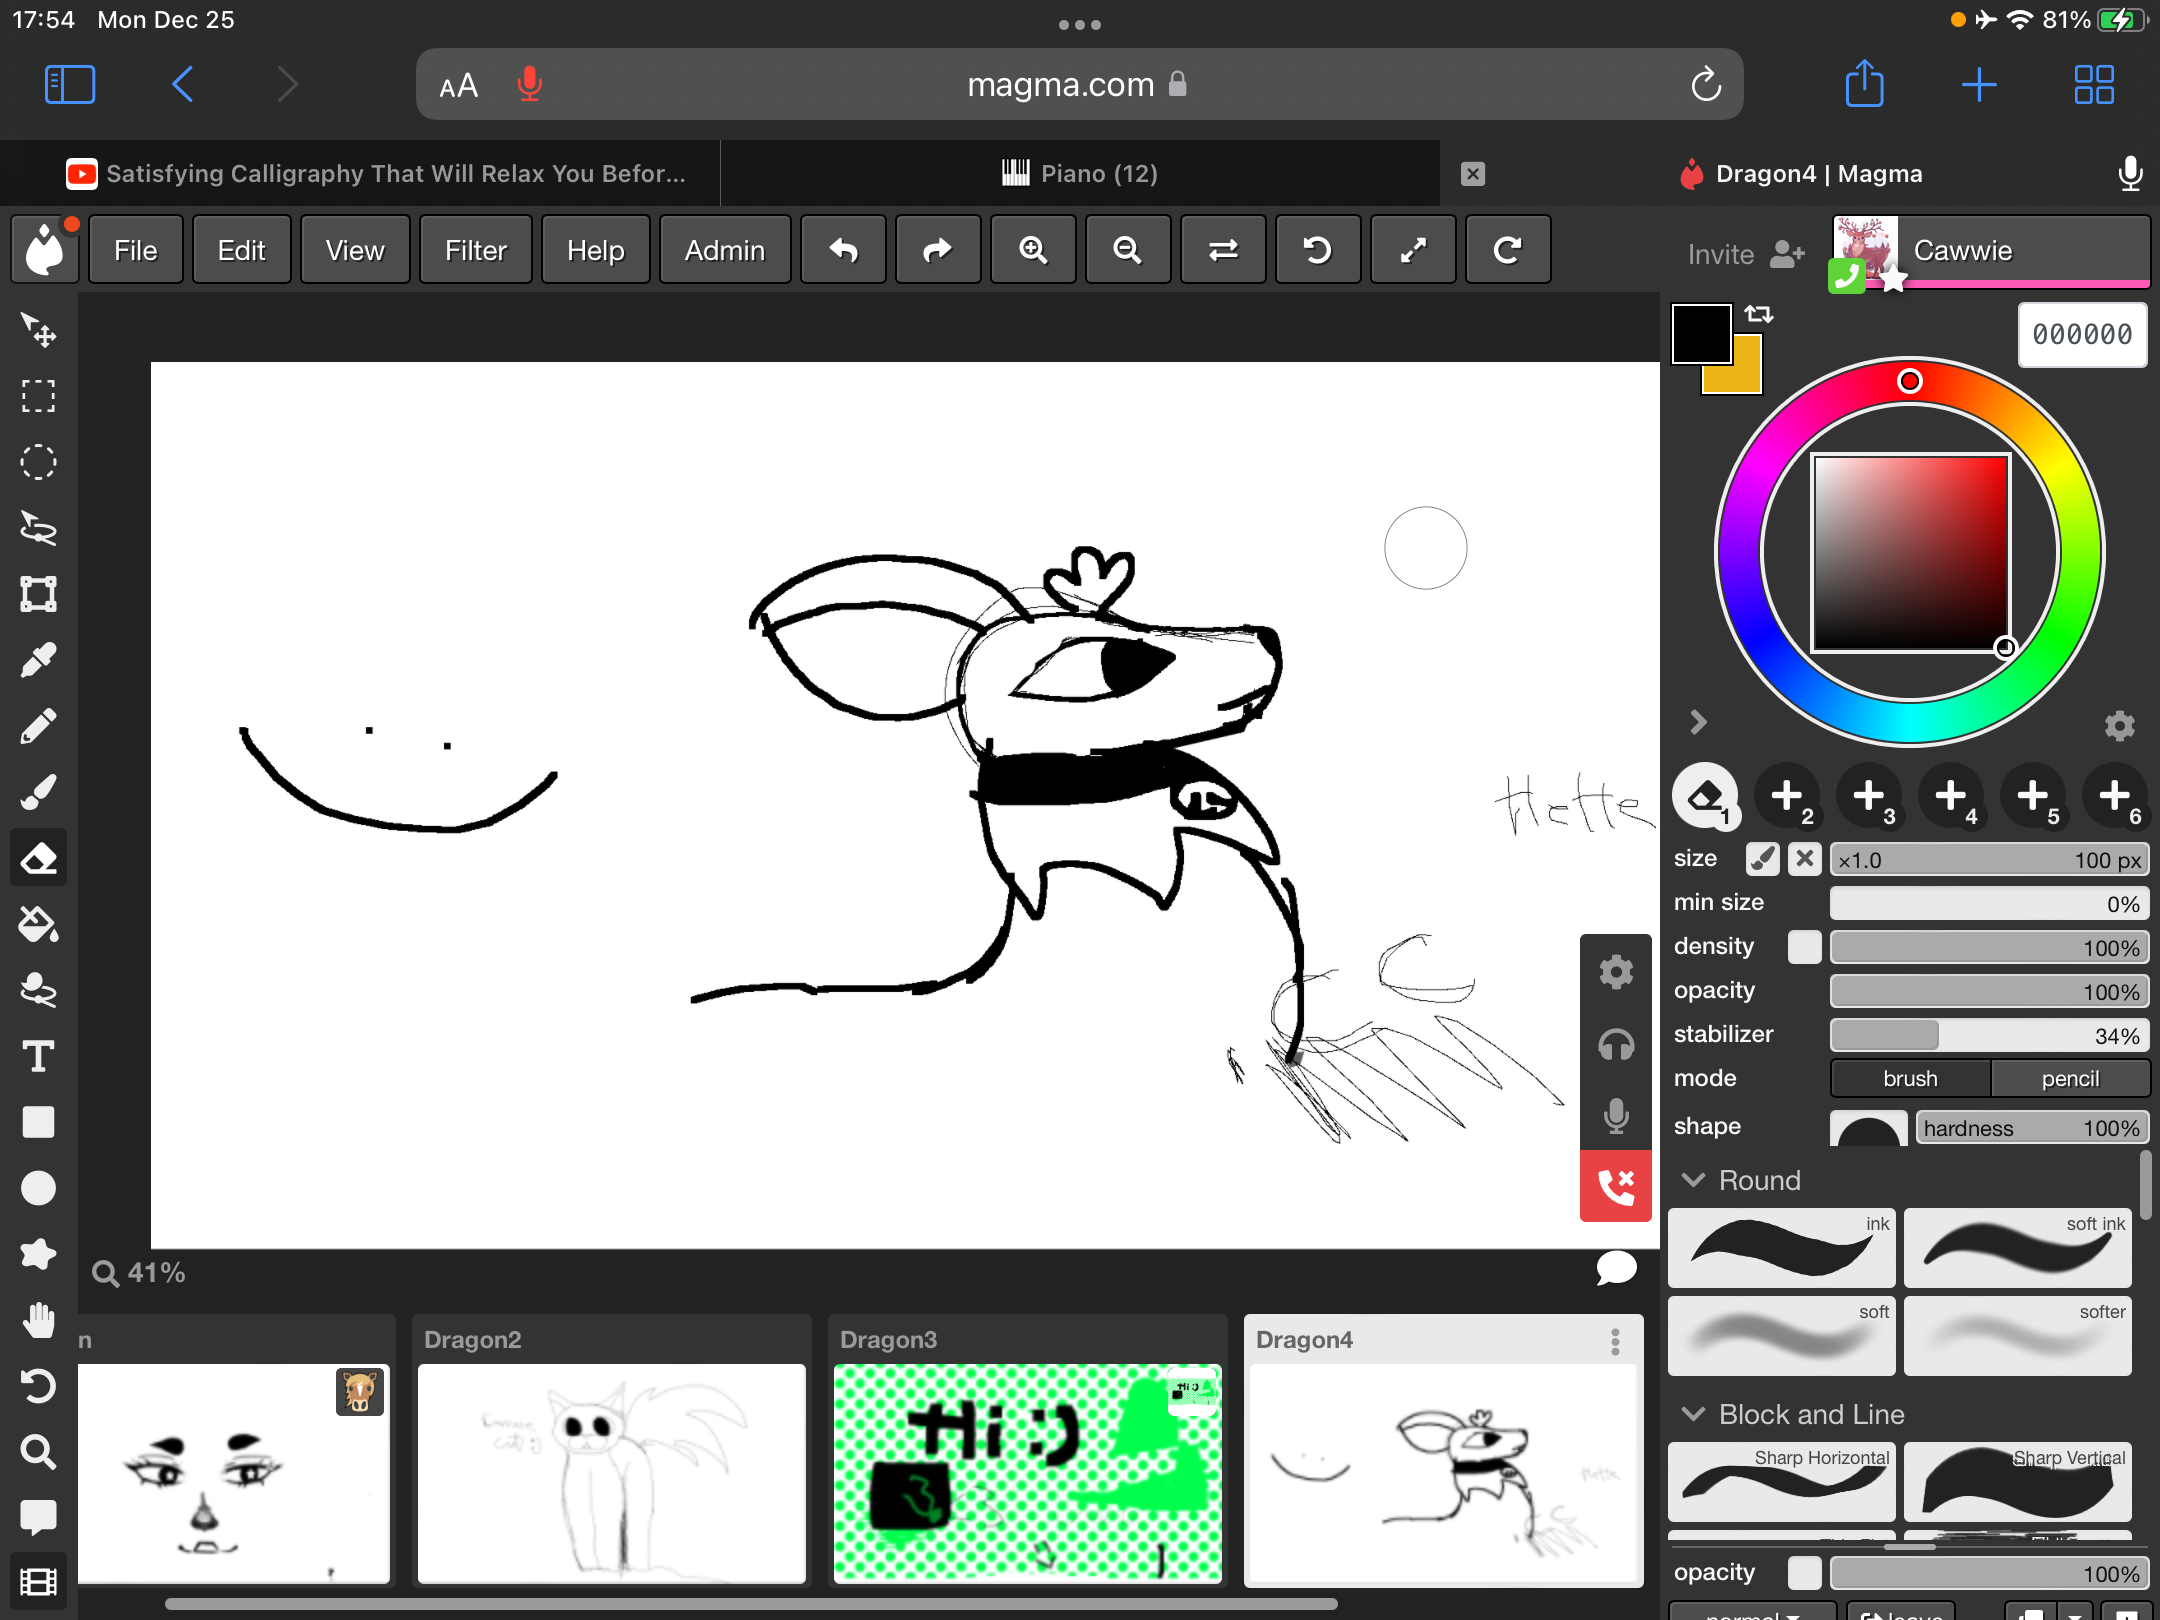Screen dimensions: 2160x1620
Task: Select the Sharp Horizontal brush preset
Action: click(1781, 1482)
